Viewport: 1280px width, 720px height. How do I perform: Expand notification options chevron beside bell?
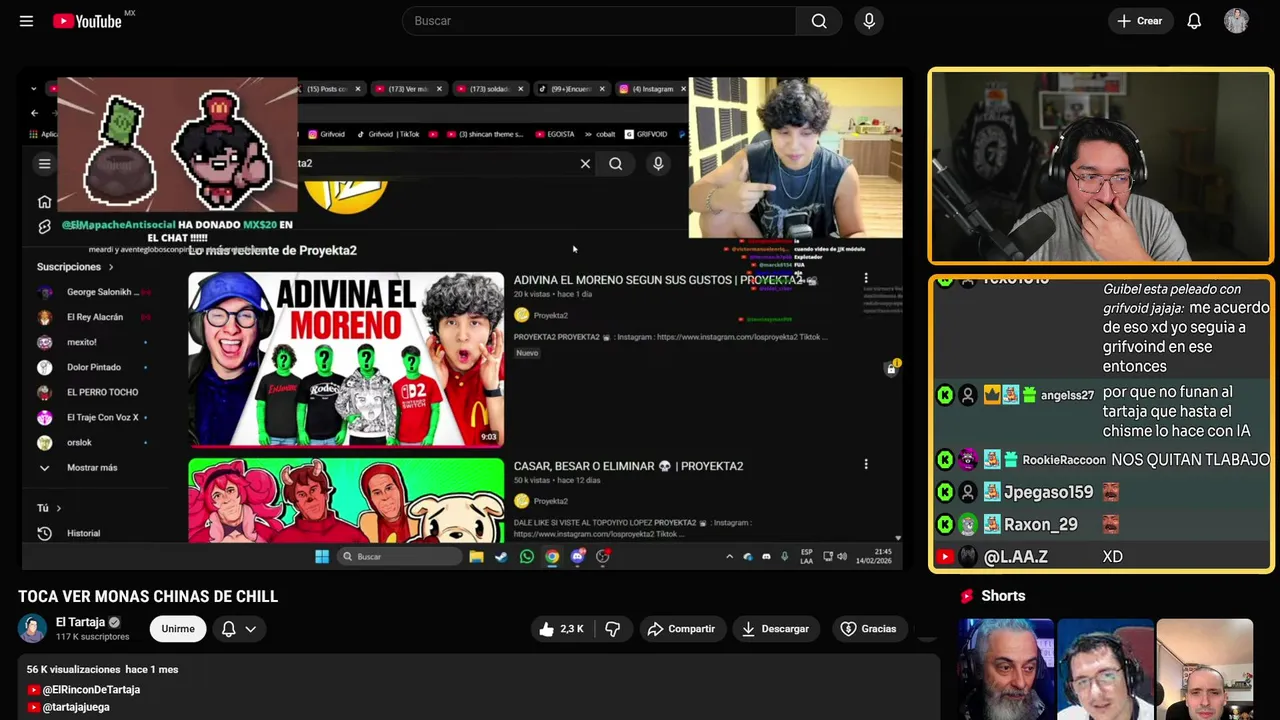(x=251, y=629)
